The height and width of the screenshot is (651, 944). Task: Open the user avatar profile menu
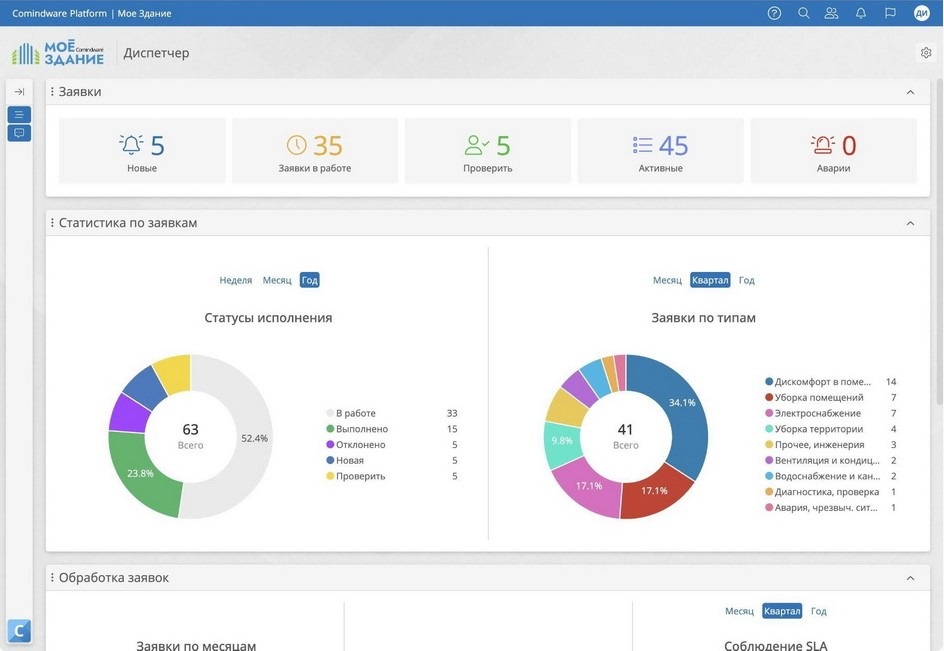pyautogui.click(x=921, y=13)
